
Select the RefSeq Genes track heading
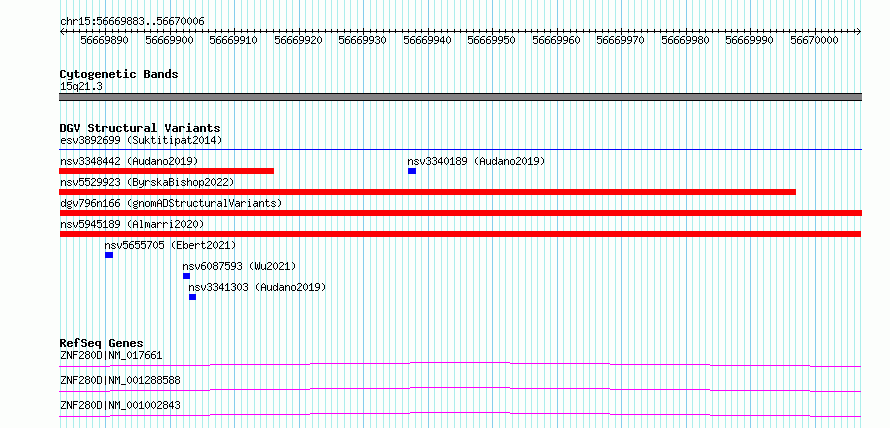102,343
